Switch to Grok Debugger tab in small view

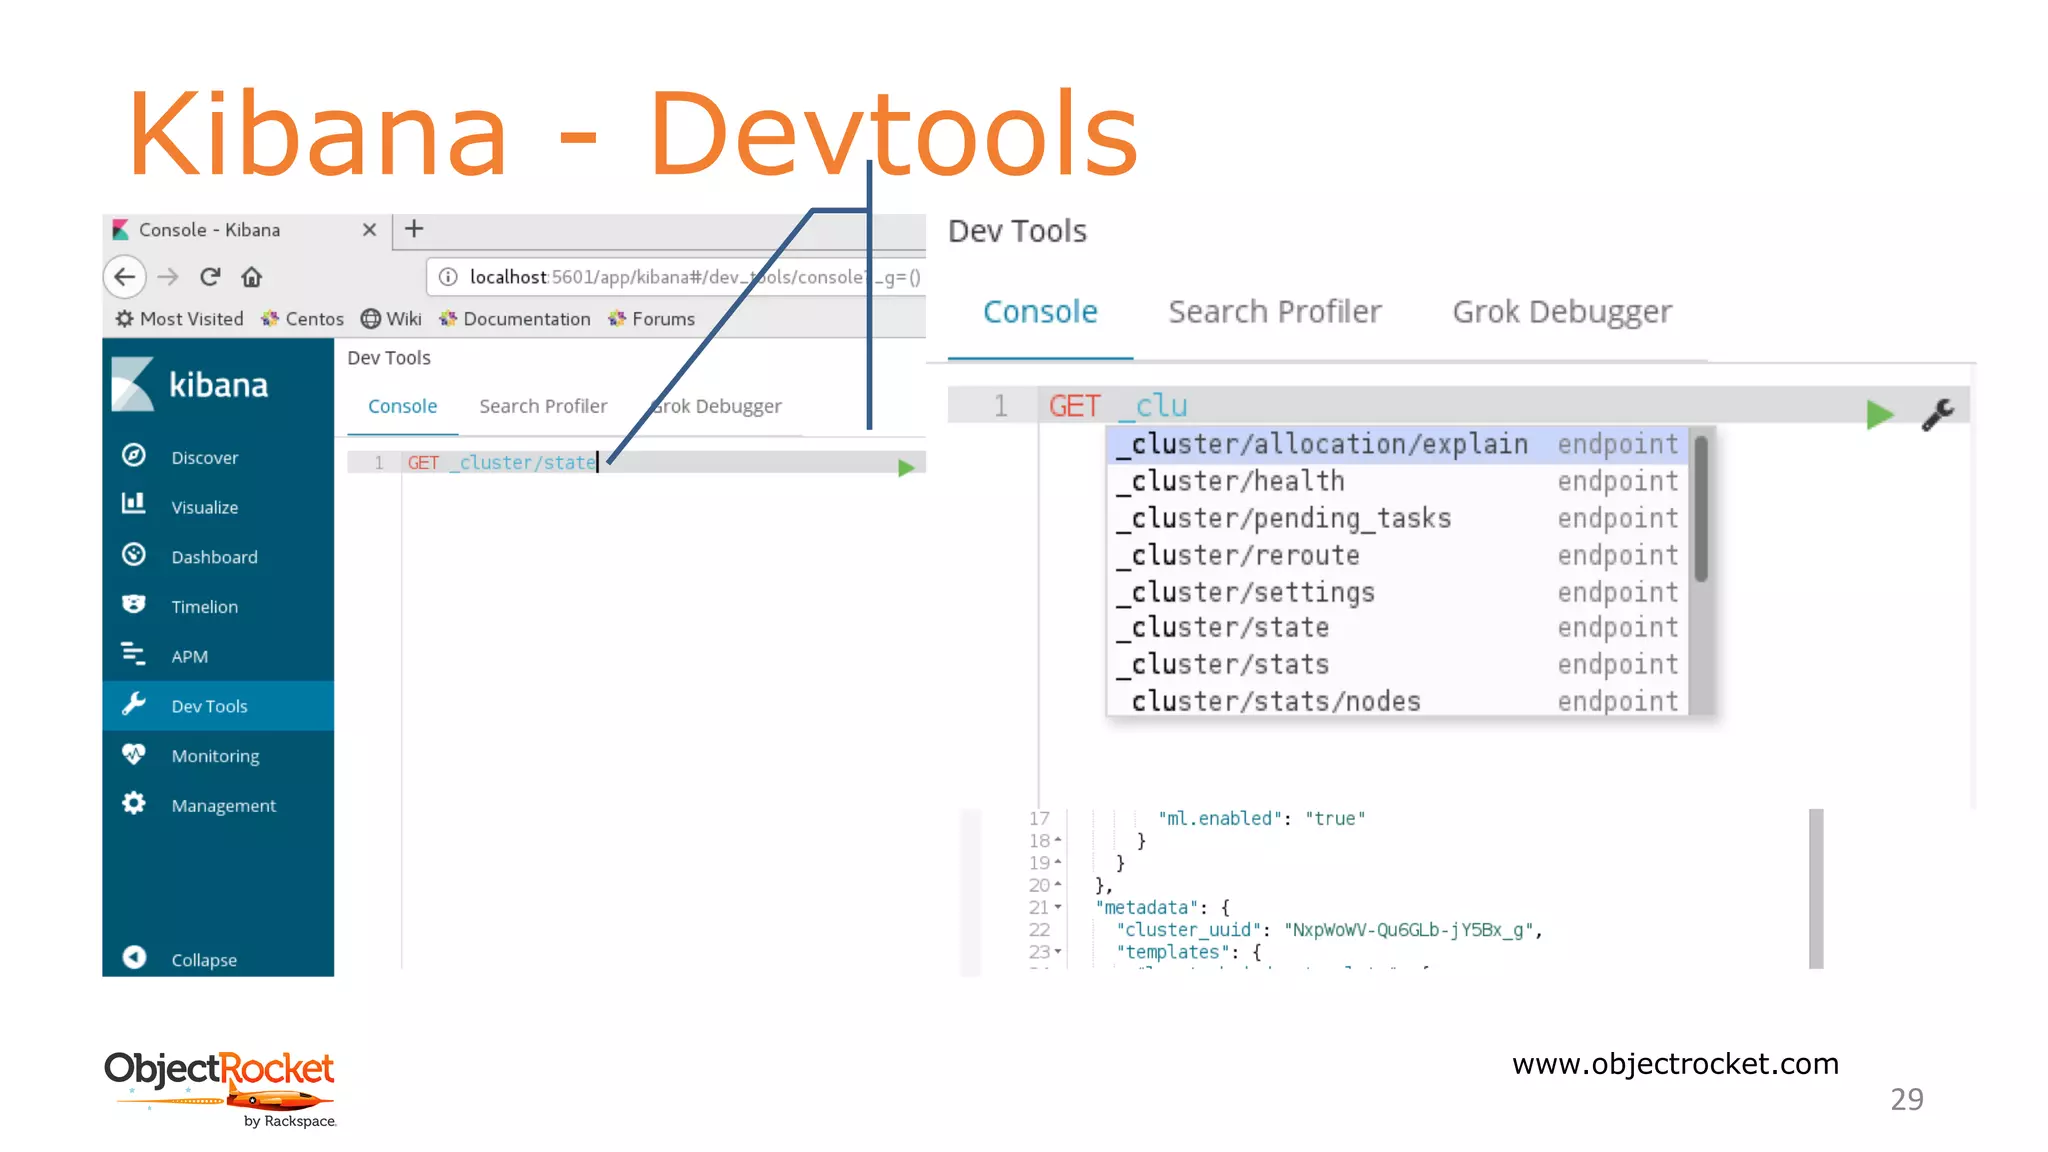[717, 406]
